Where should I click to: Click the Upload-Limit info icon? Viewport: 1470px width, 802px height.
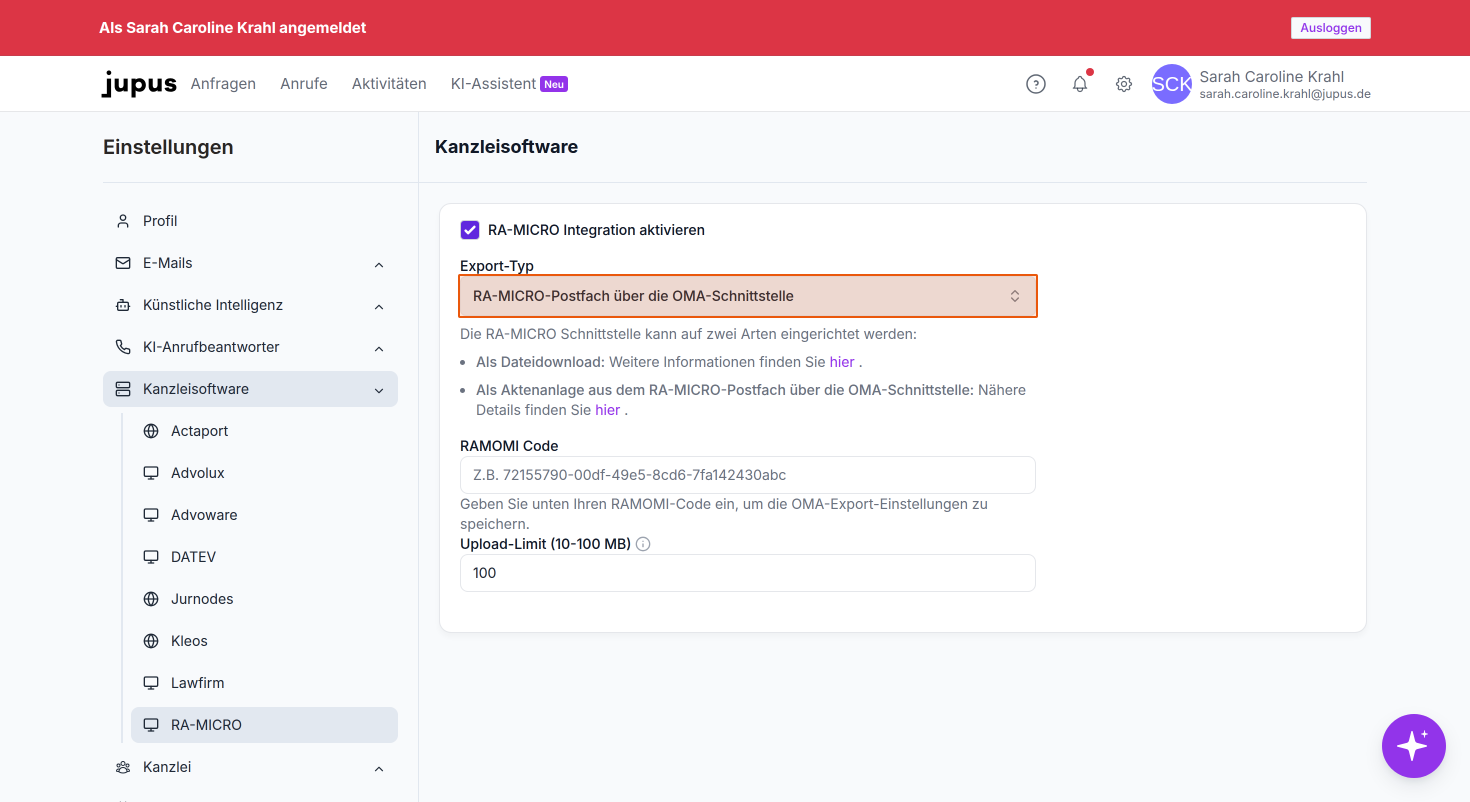[x=643, y=544]
